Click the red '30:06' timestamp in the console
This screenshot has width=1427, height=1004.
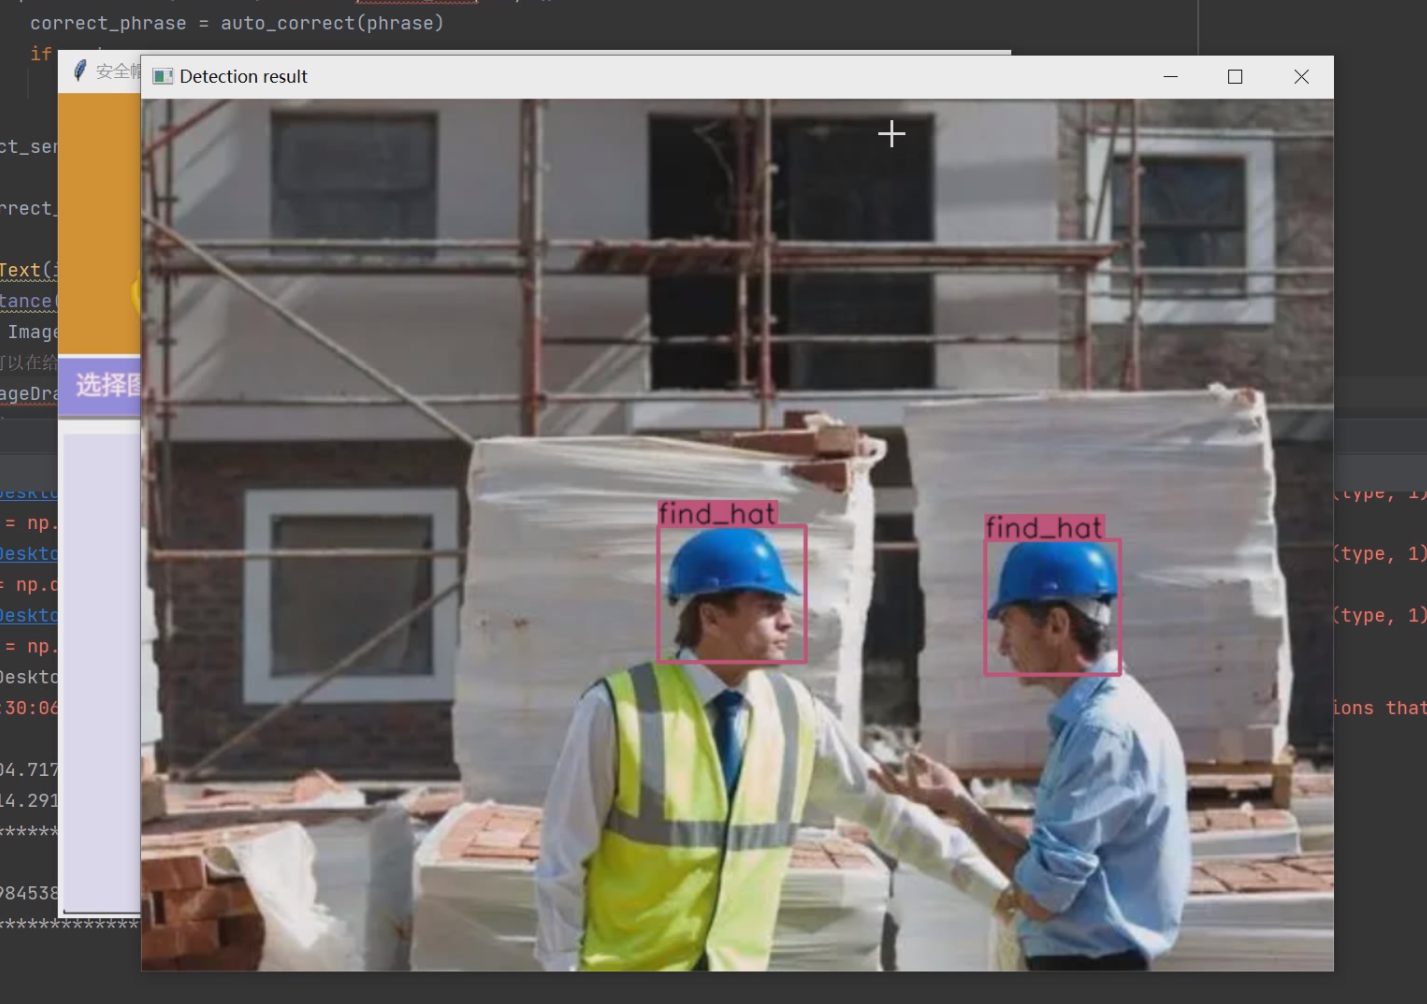pyautogui.click(x=29, y=708)
